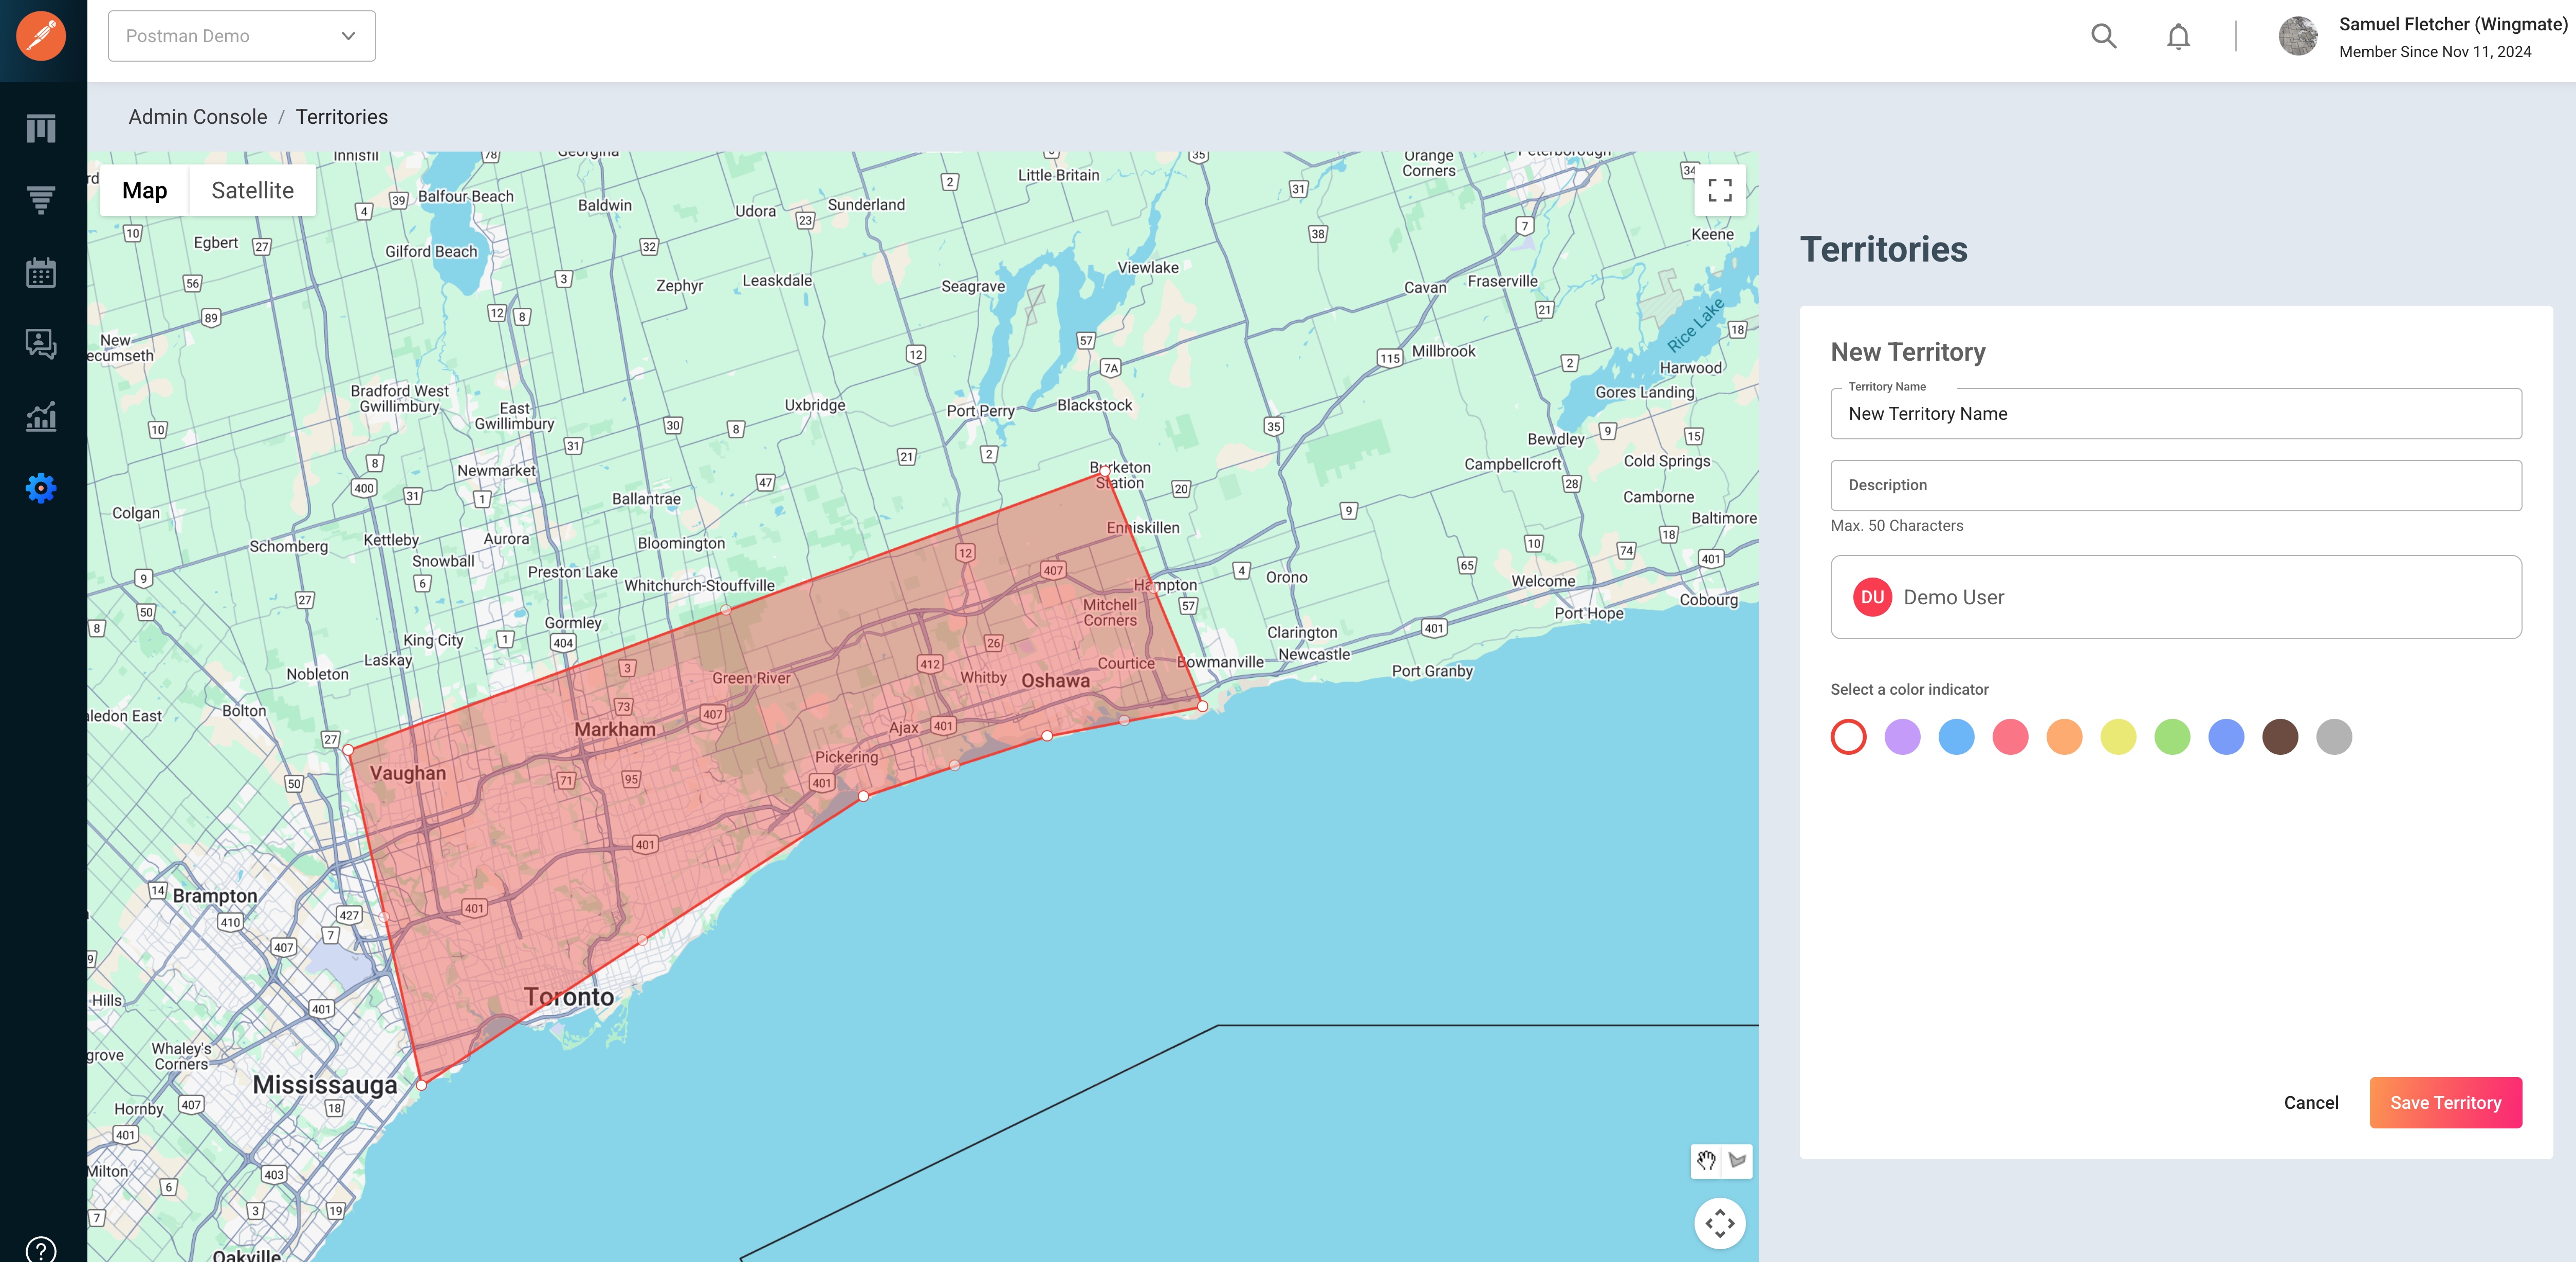Click the help question mark icon
The height and width of the screenshot is (1262, 2576).
point(41,1250)
